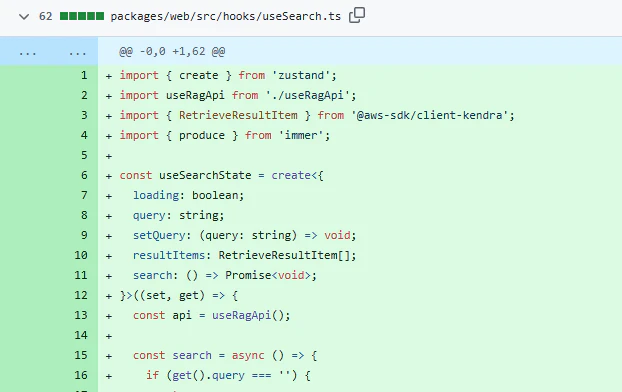Select line number 6

pyautogui.click(x=84, y=175)
